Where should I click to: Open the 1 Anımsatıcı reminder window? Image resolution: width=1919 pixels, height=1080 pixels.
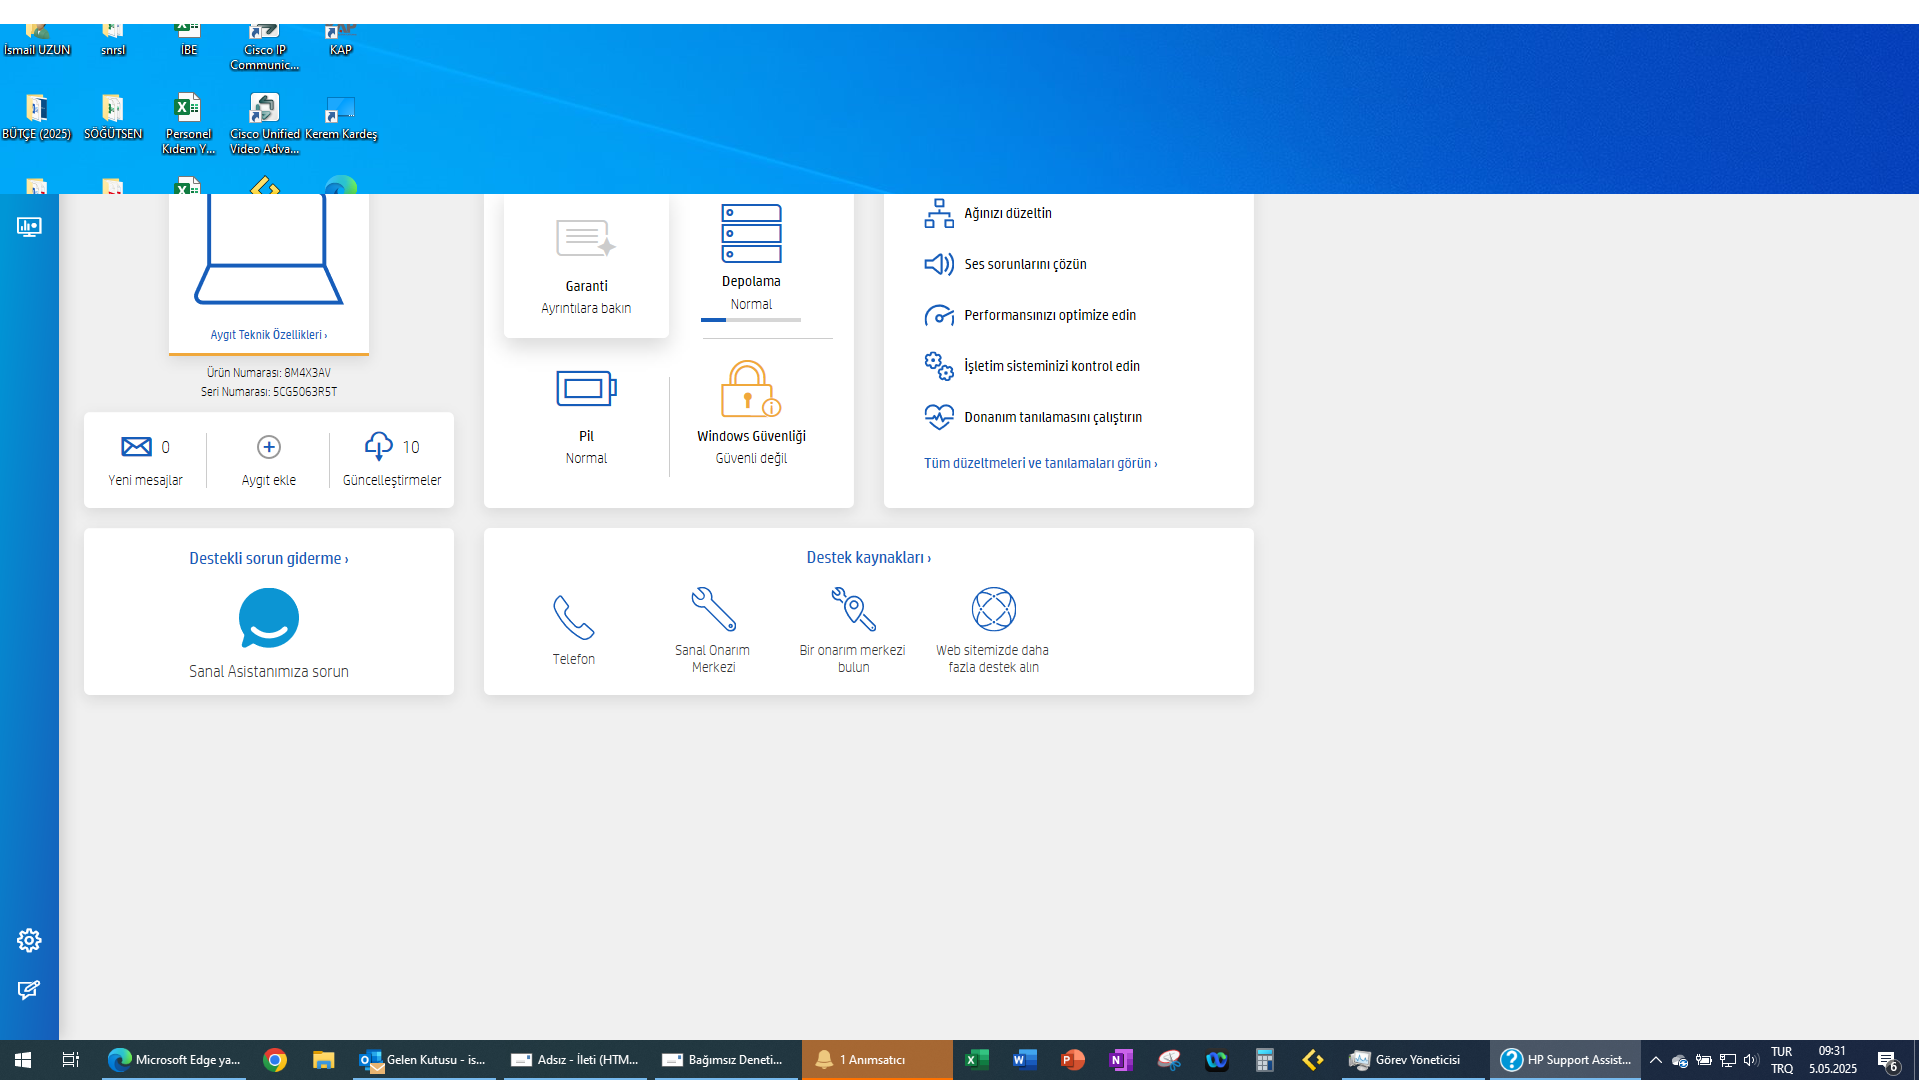877,1060
